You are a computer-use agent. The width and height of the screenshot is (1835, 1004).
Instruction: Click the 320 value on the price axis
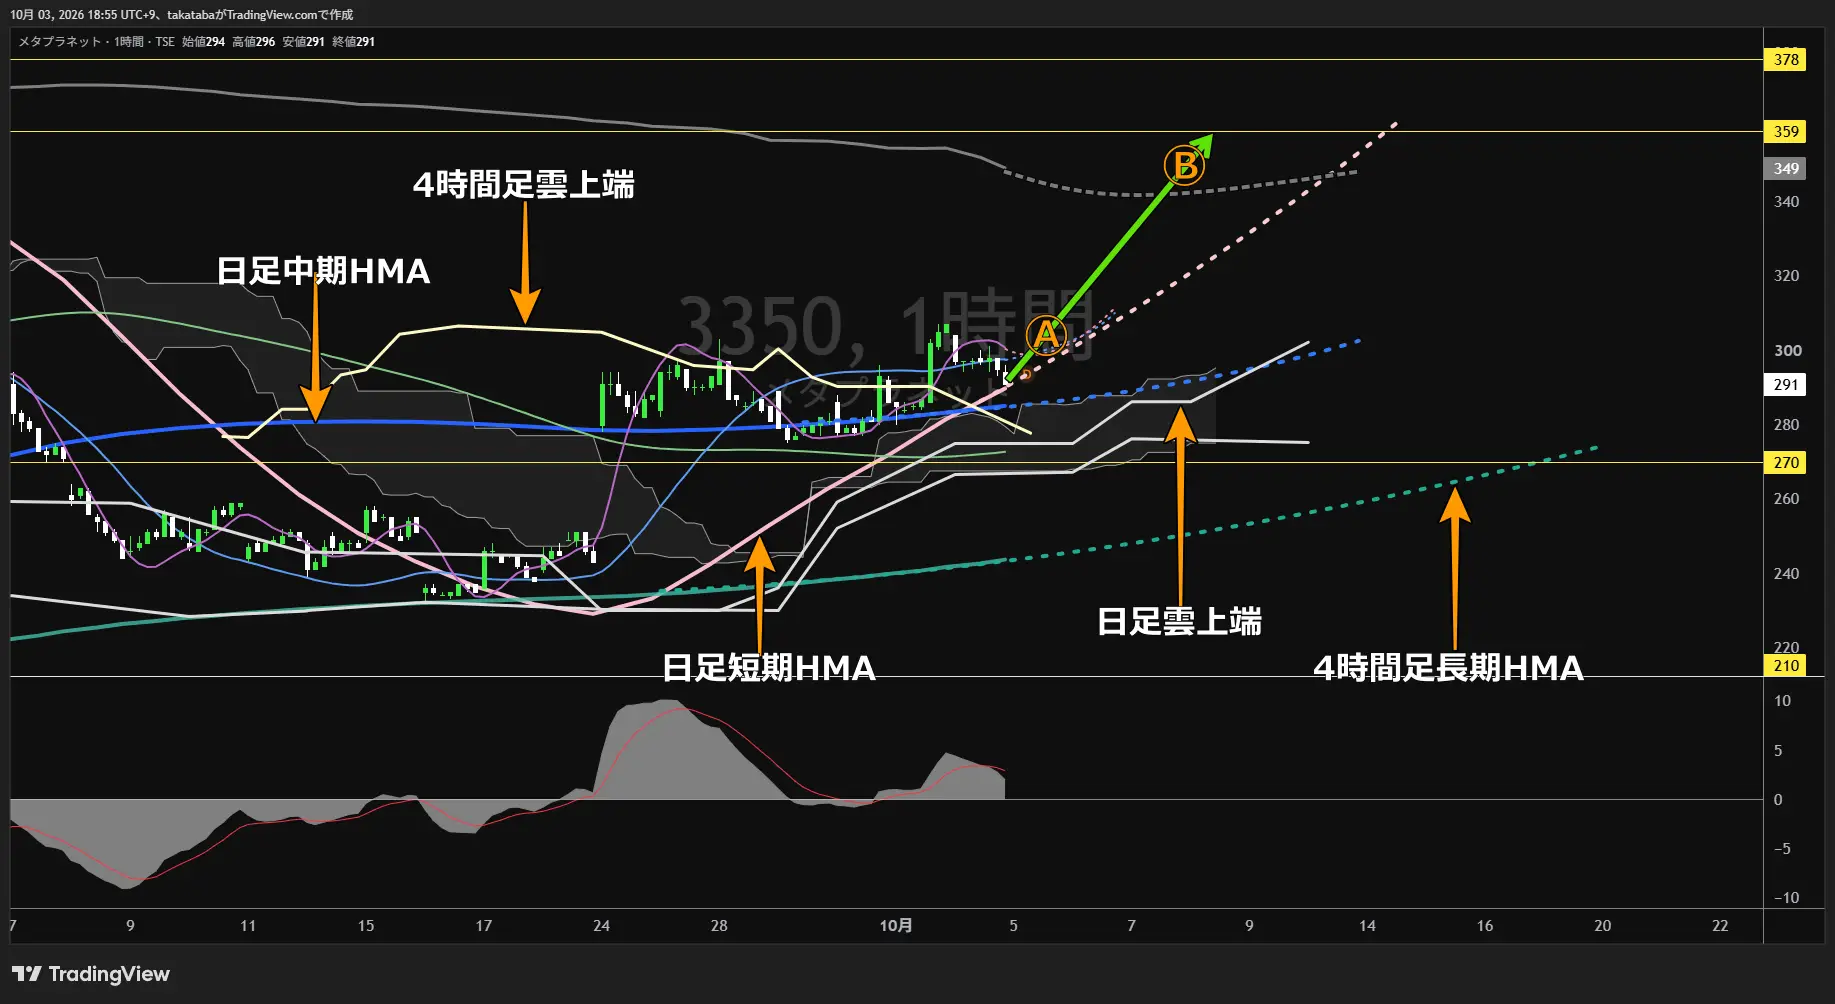click(1786, 276)
